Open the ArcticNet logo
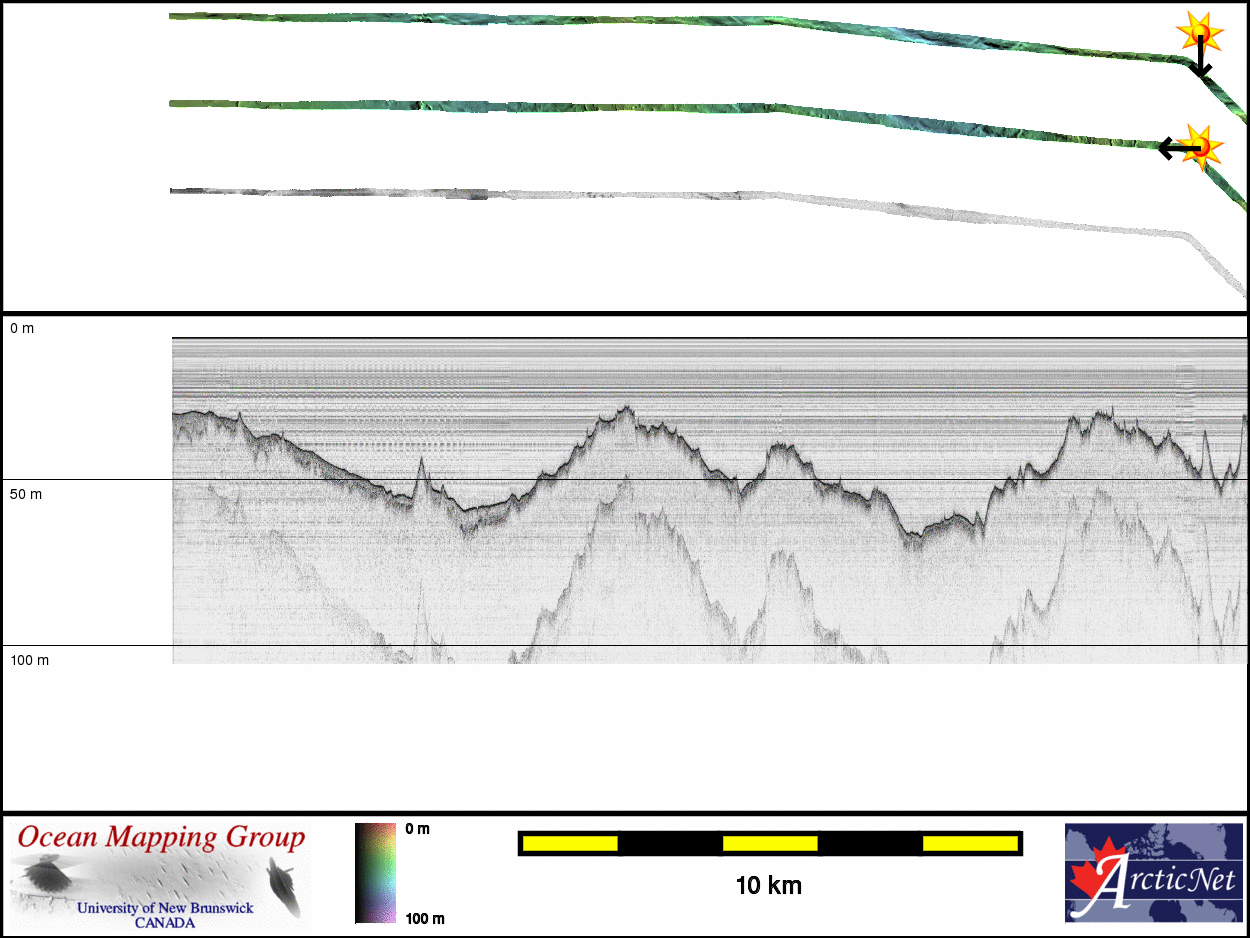The height and width of the screenshot is (938, 1250). [x=1153, y=873]
